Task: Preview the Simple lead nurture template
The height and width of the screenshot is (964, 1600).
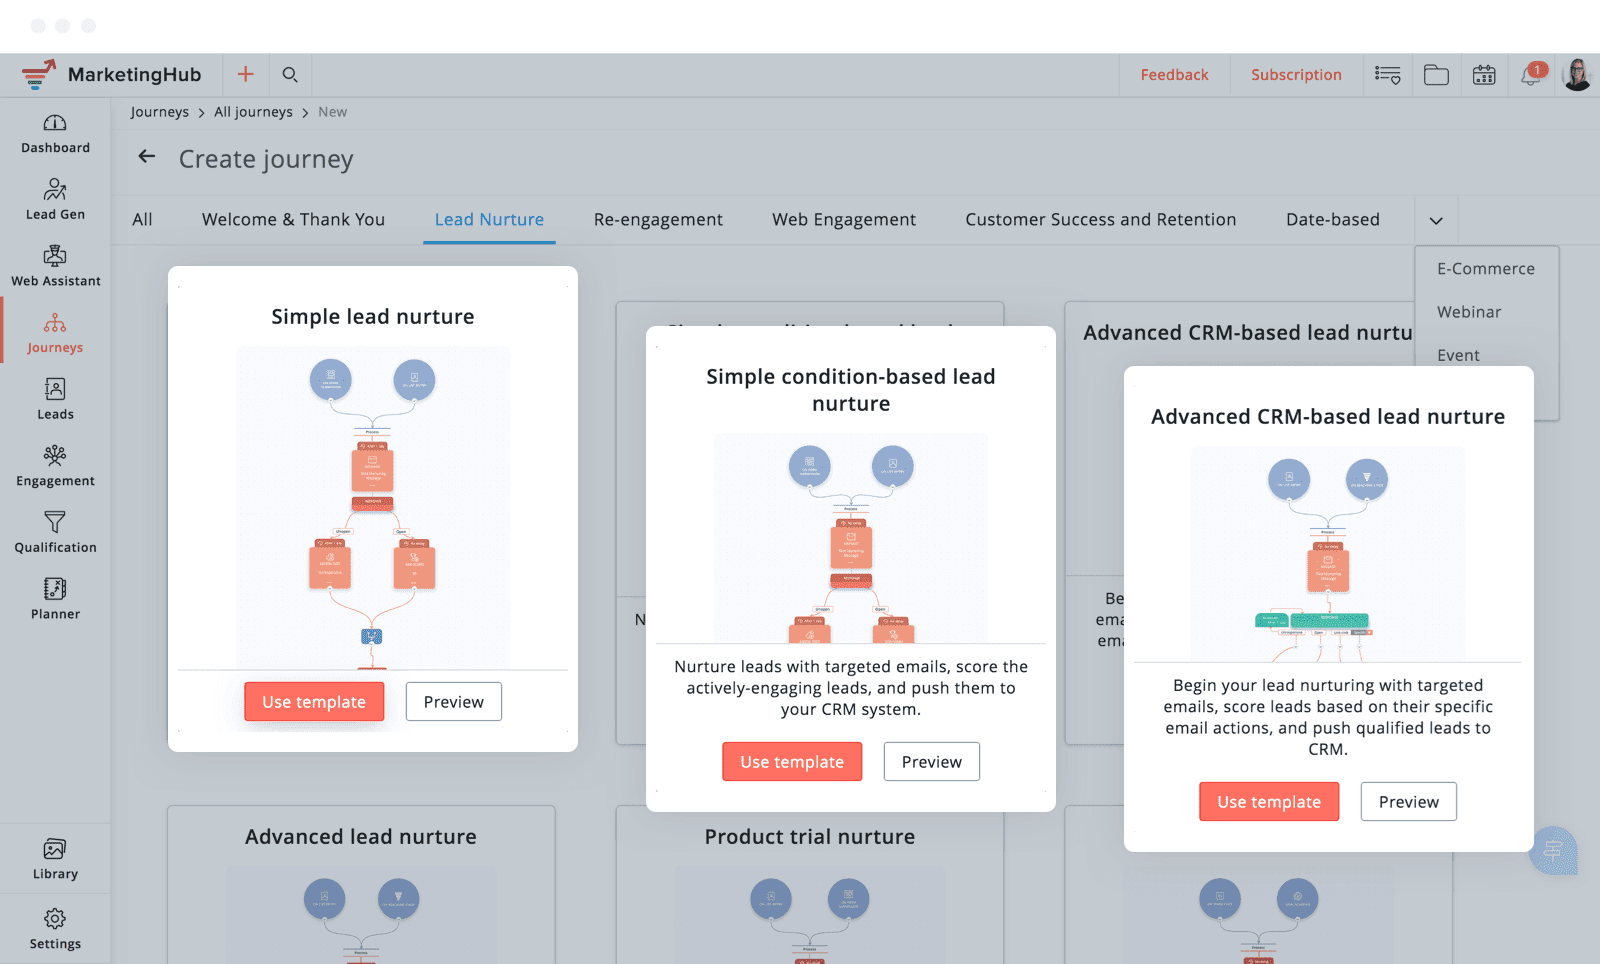Action: (454, 702)
